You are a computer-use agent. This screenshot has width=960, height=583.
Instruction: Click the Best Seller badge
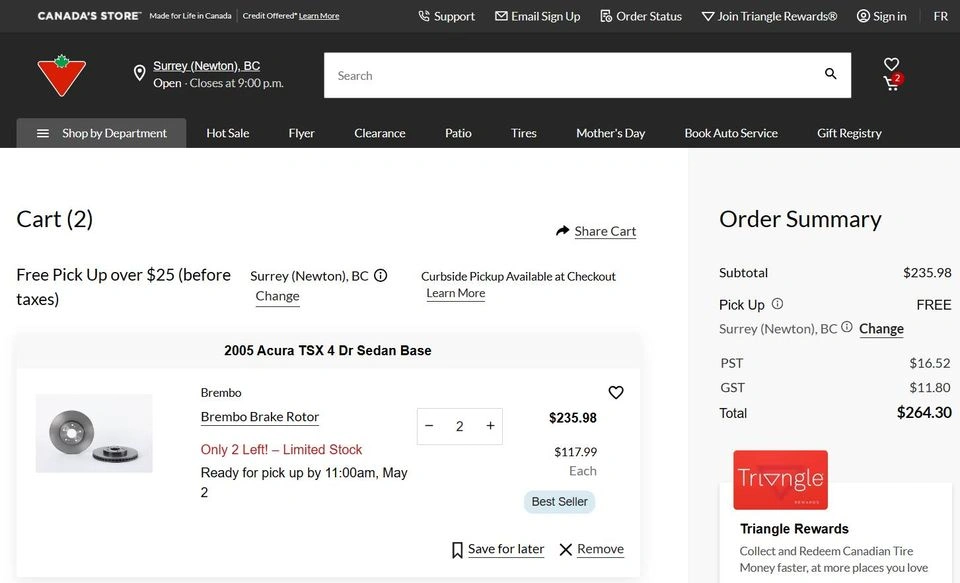click(x=559, y=502)
